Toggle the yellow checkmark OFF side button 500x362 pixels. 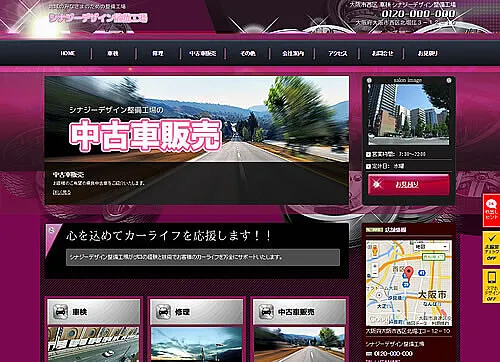click(x=491, y=248)
